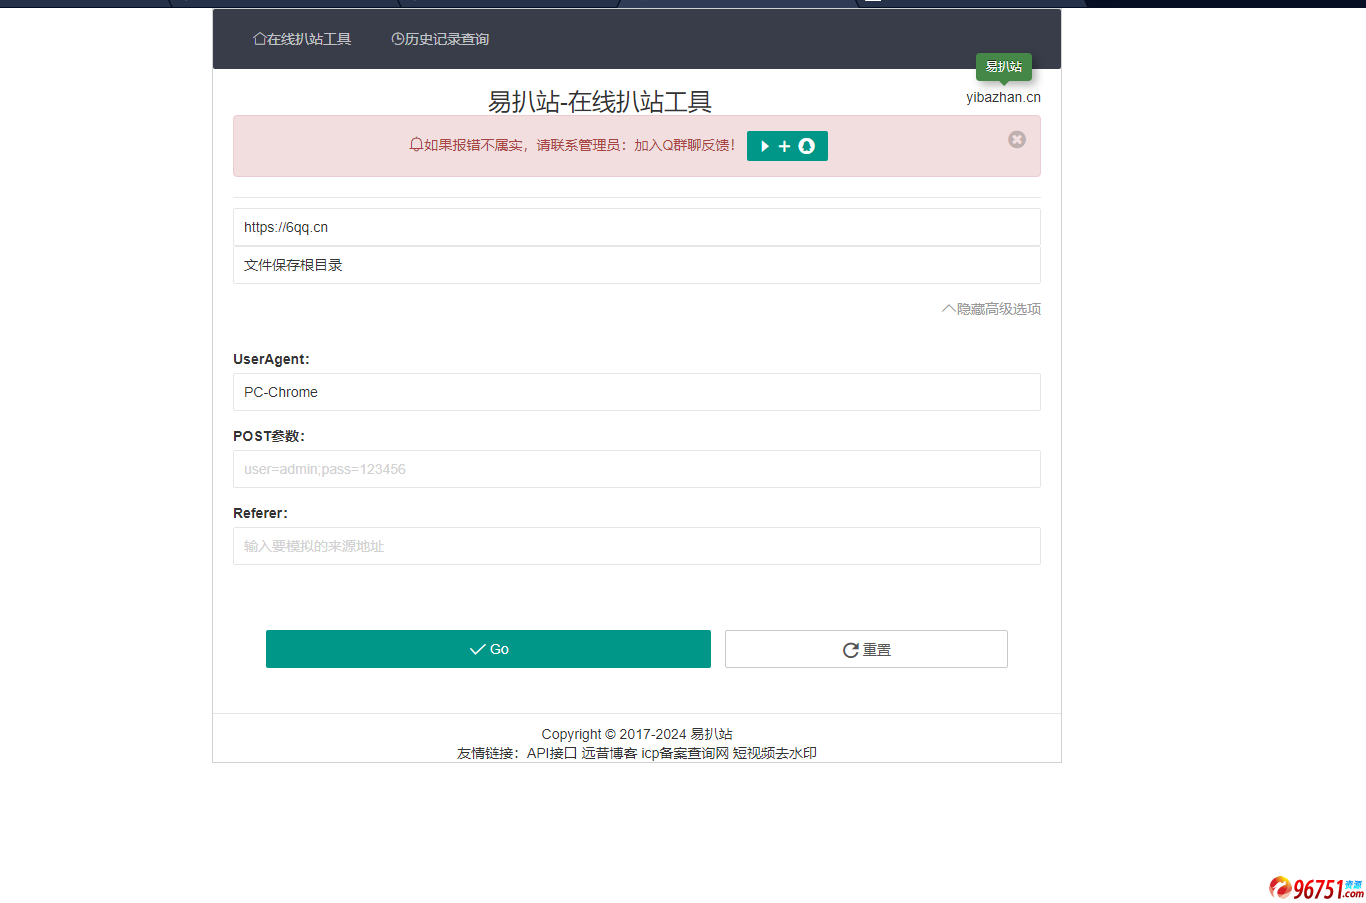Focus the URL field containing https://6qq.cn

click(637, 227)
